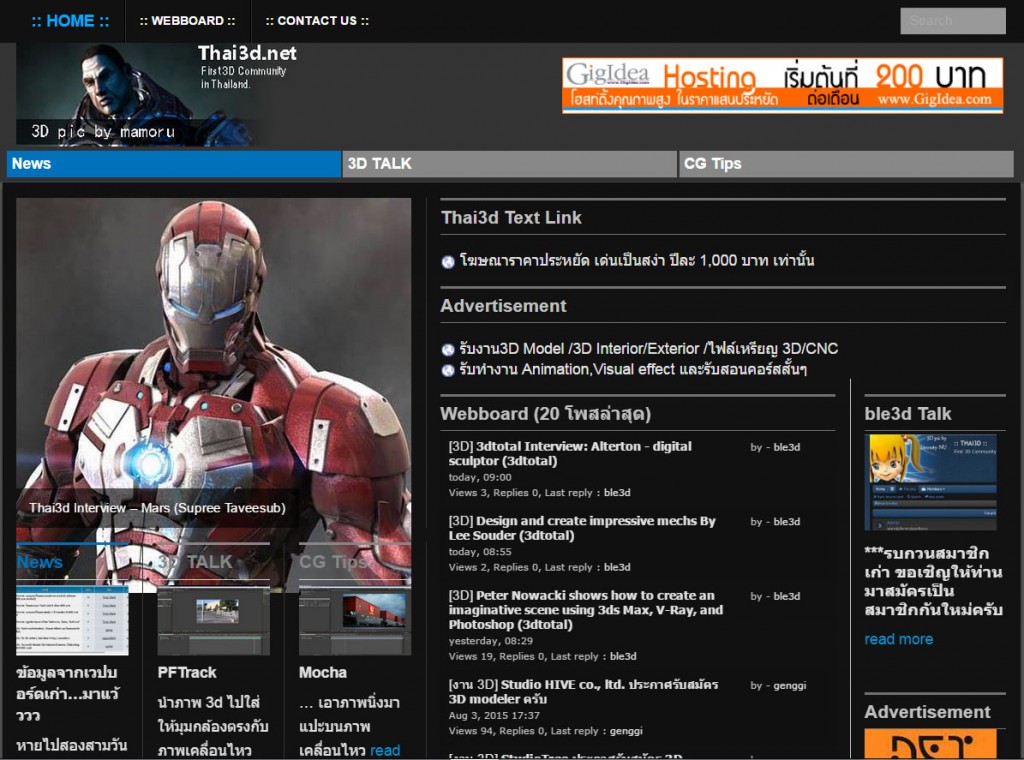Open the PFTrack article title

pos(187,673)
